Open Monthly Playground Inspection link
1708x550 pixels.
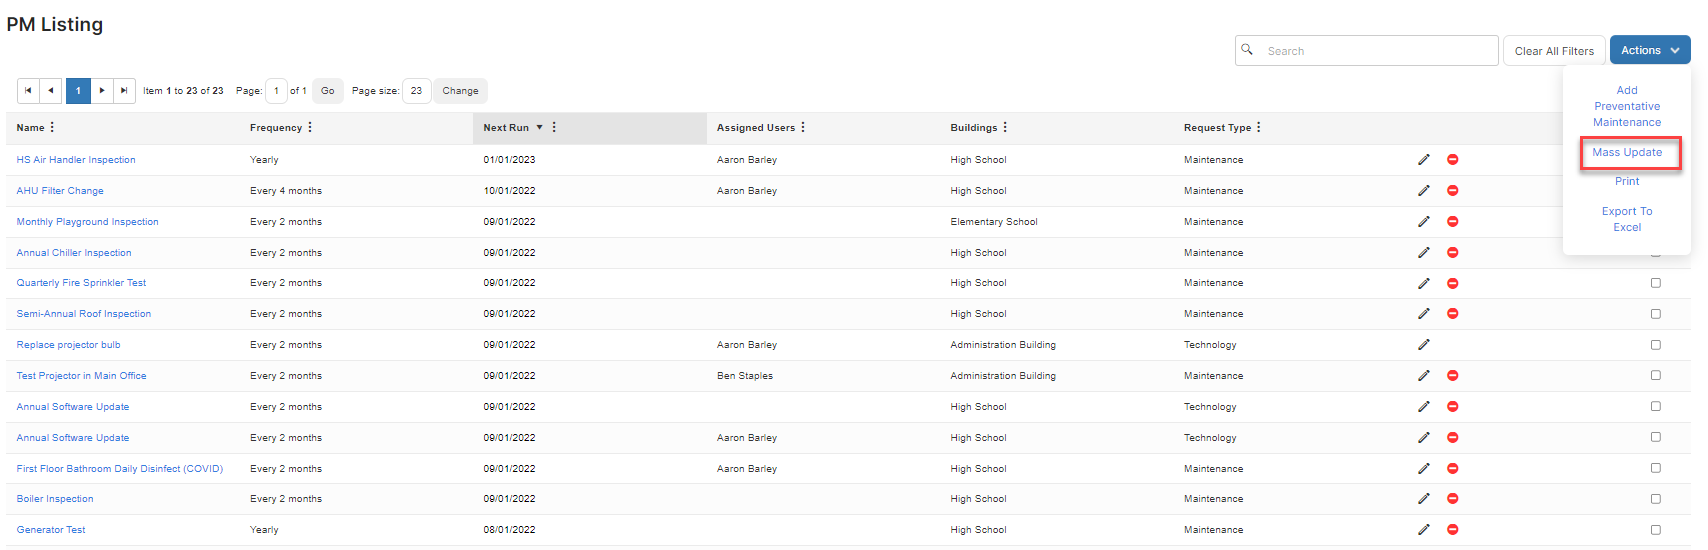point(87,221)
